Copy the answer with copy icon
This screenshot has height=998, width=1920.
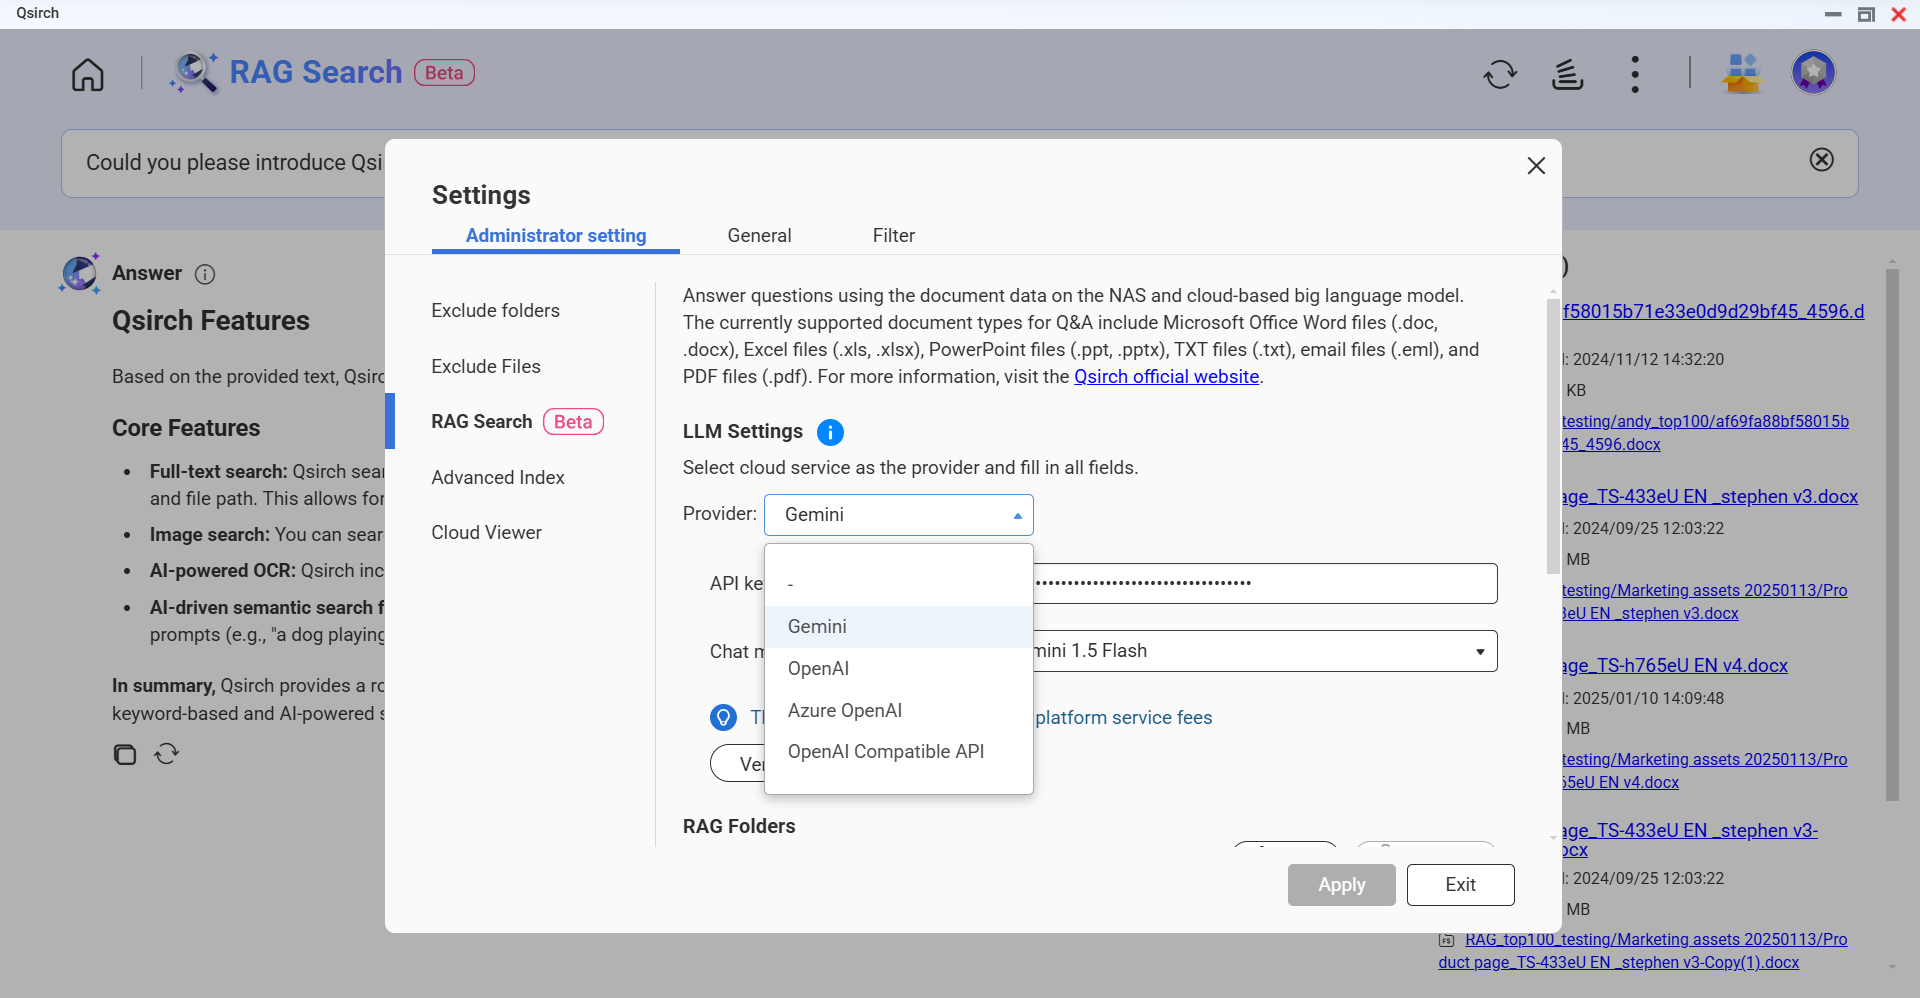click(125, 754)
